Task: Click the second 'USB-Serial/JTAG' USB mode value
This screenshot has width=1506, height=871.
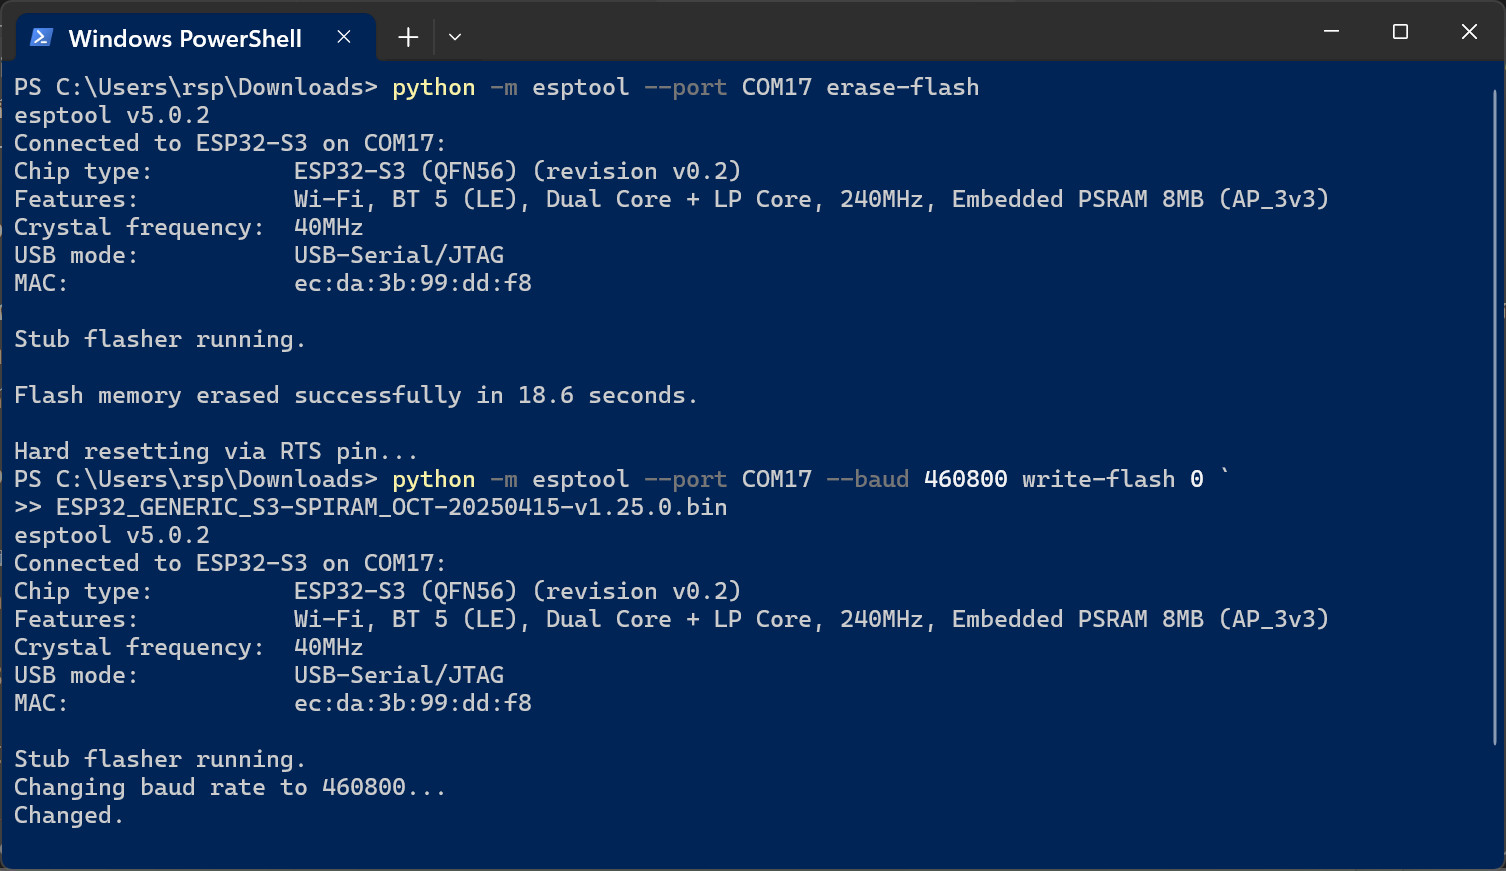Action: coord(399,675)
